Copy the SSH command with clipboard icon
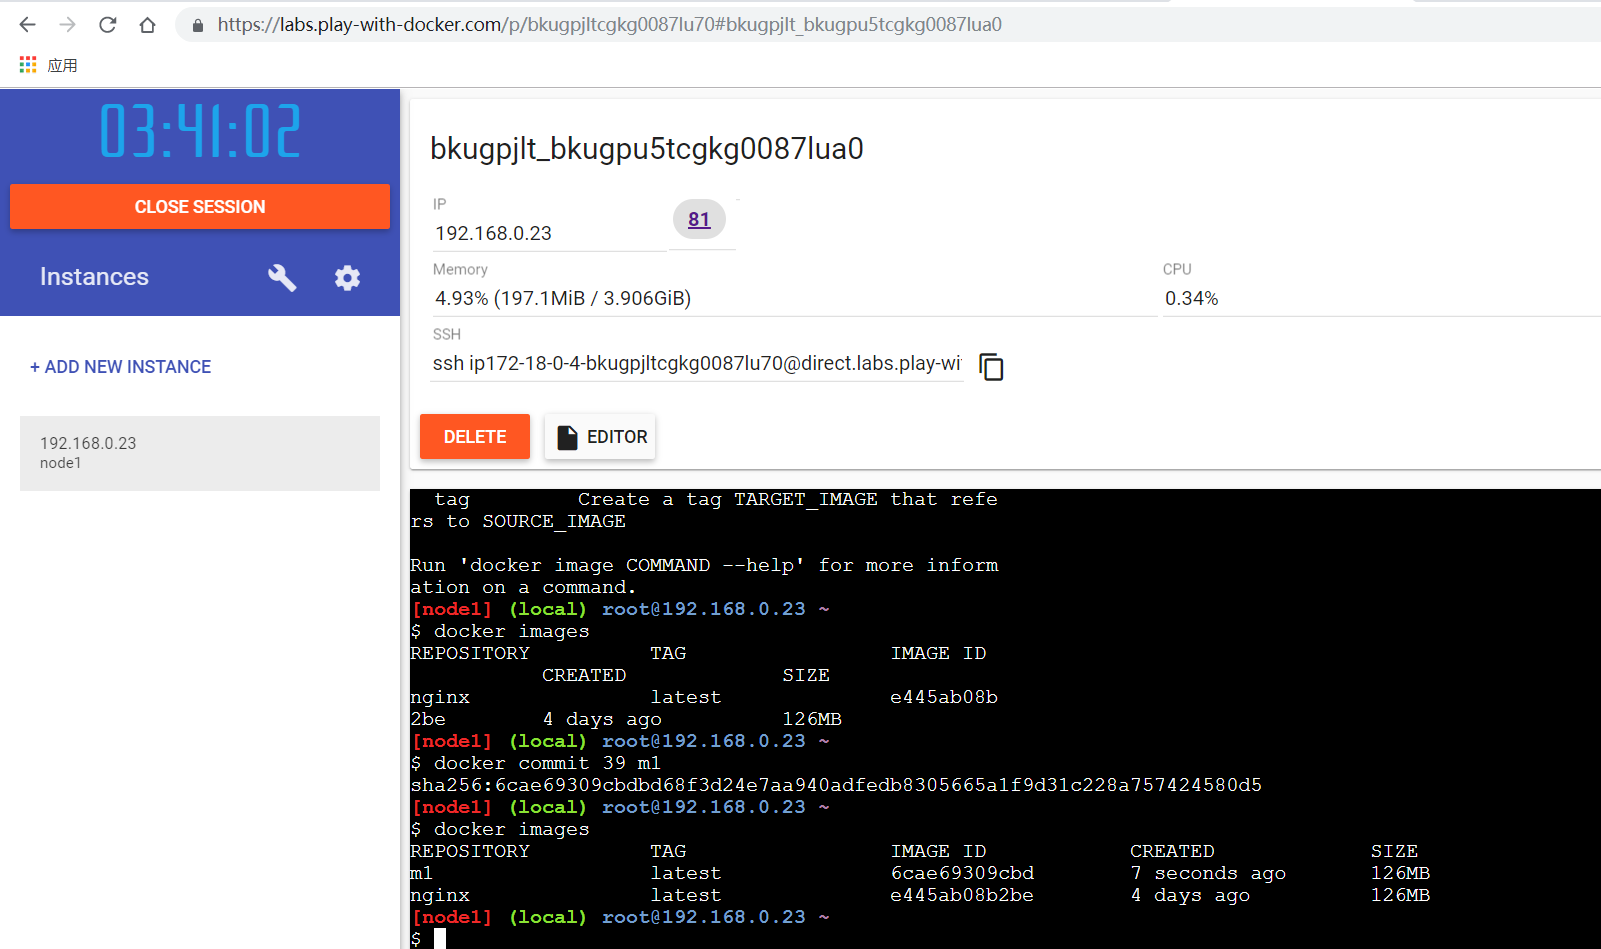1601x949 pixels. [991, 367]
